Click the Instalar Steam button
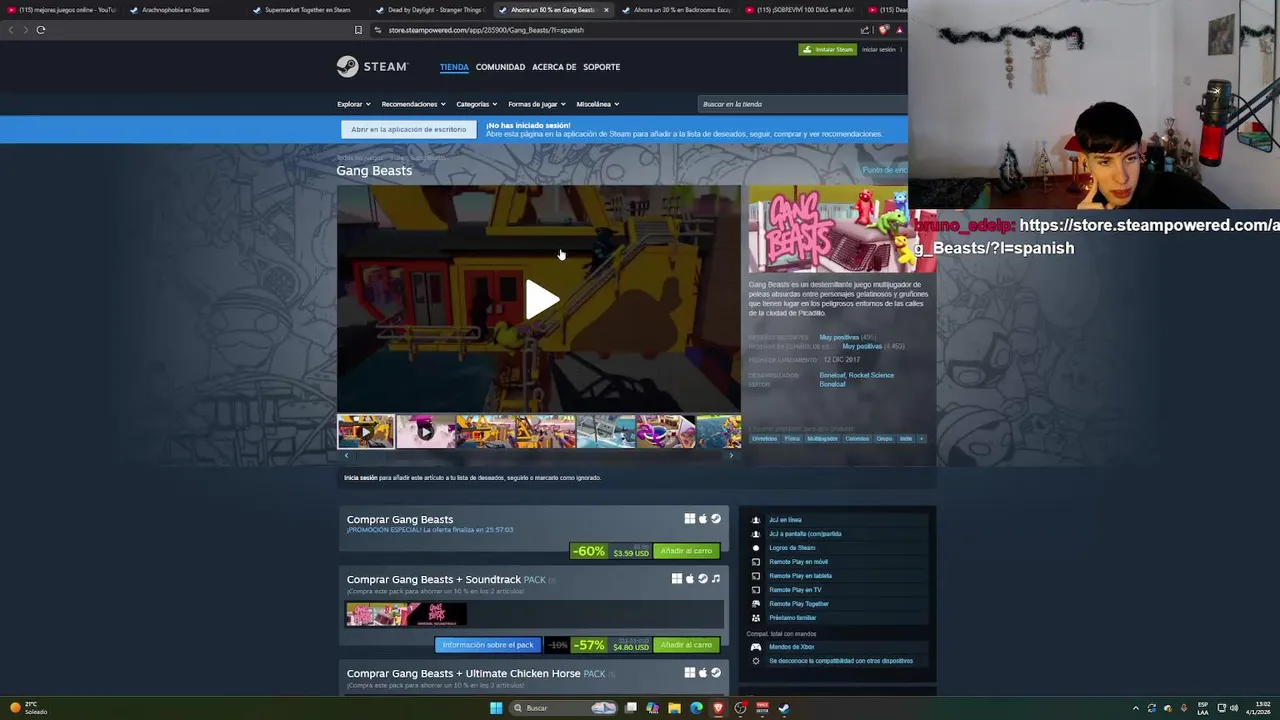Image resolution: width=1280 pixels, height=720 pixels. [827, 49]
